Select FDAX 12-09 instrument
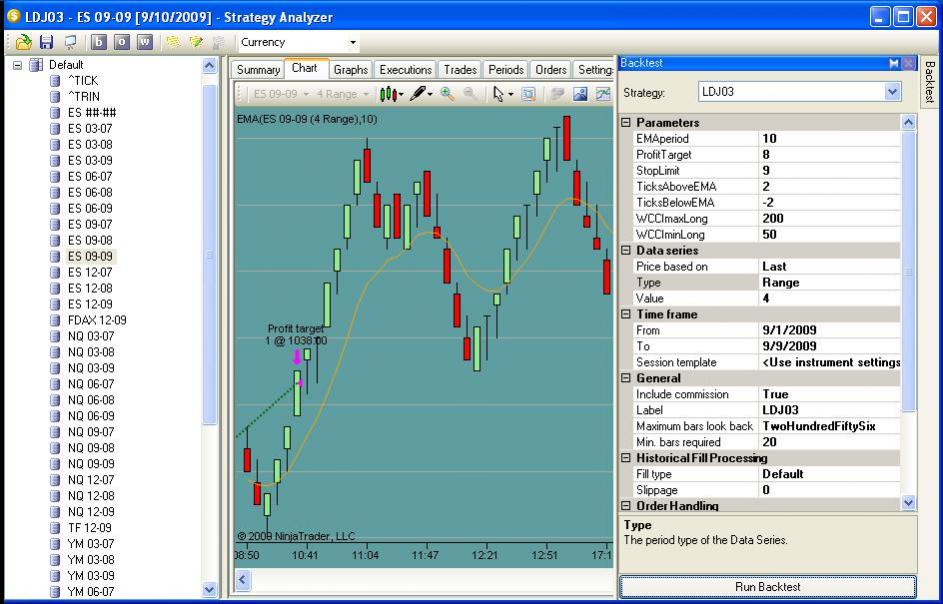 (97, 320)
